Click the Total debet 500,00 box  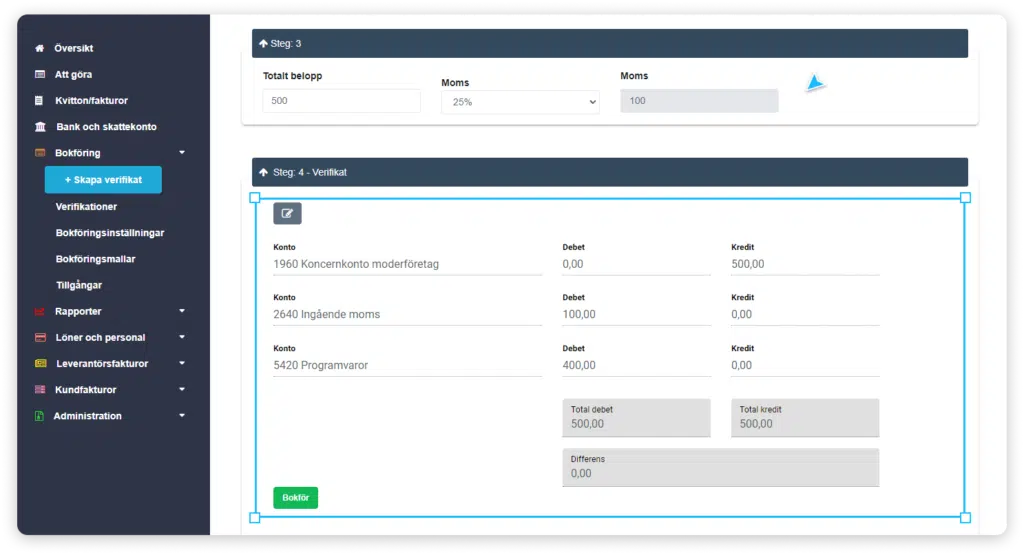coord(636,418)
